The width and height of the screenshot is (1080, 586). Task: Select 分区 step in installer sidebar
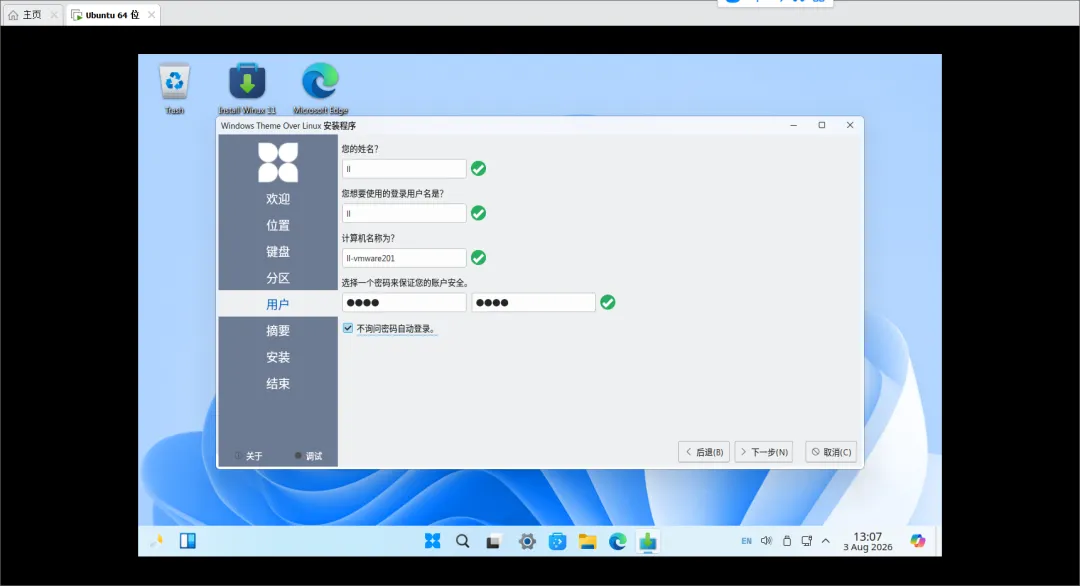coord(278,278)
